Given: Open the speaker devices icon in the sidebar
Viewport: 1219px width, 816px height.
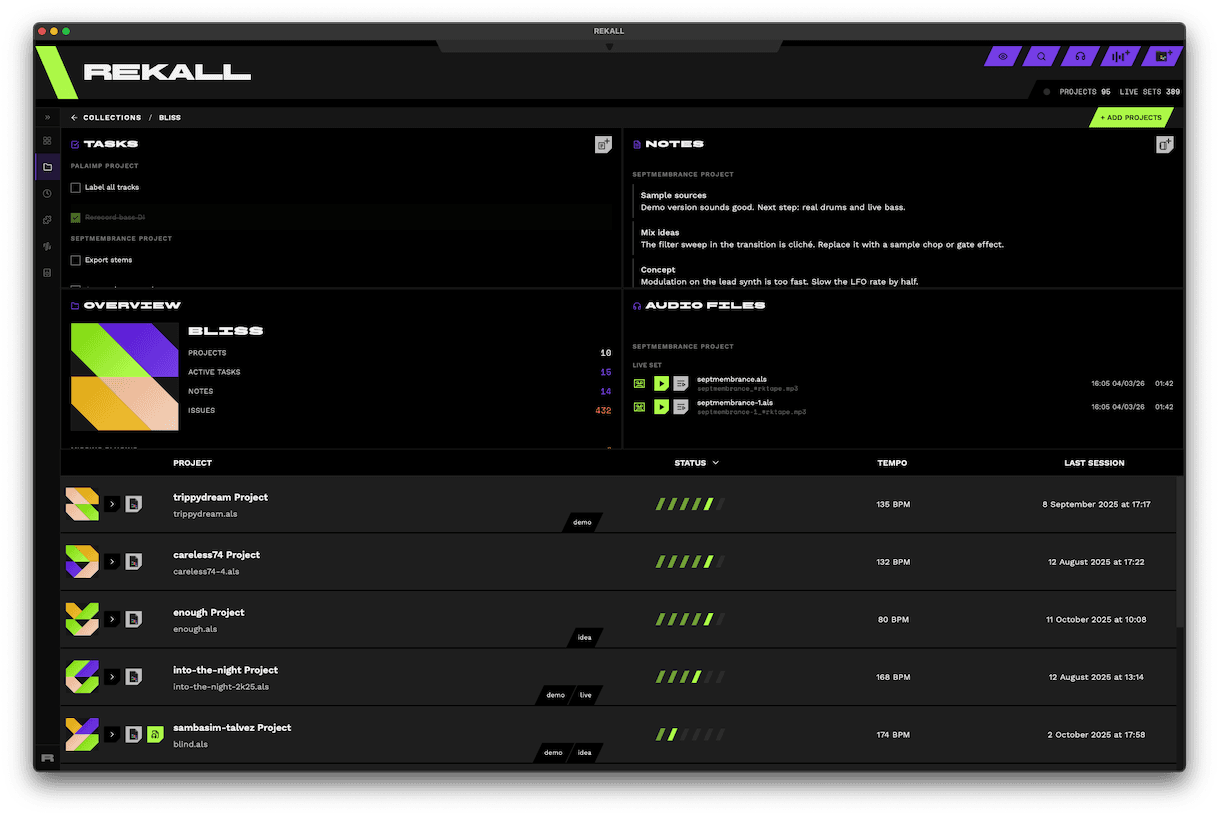Looking at the screenshot, I should coord(47,272).
